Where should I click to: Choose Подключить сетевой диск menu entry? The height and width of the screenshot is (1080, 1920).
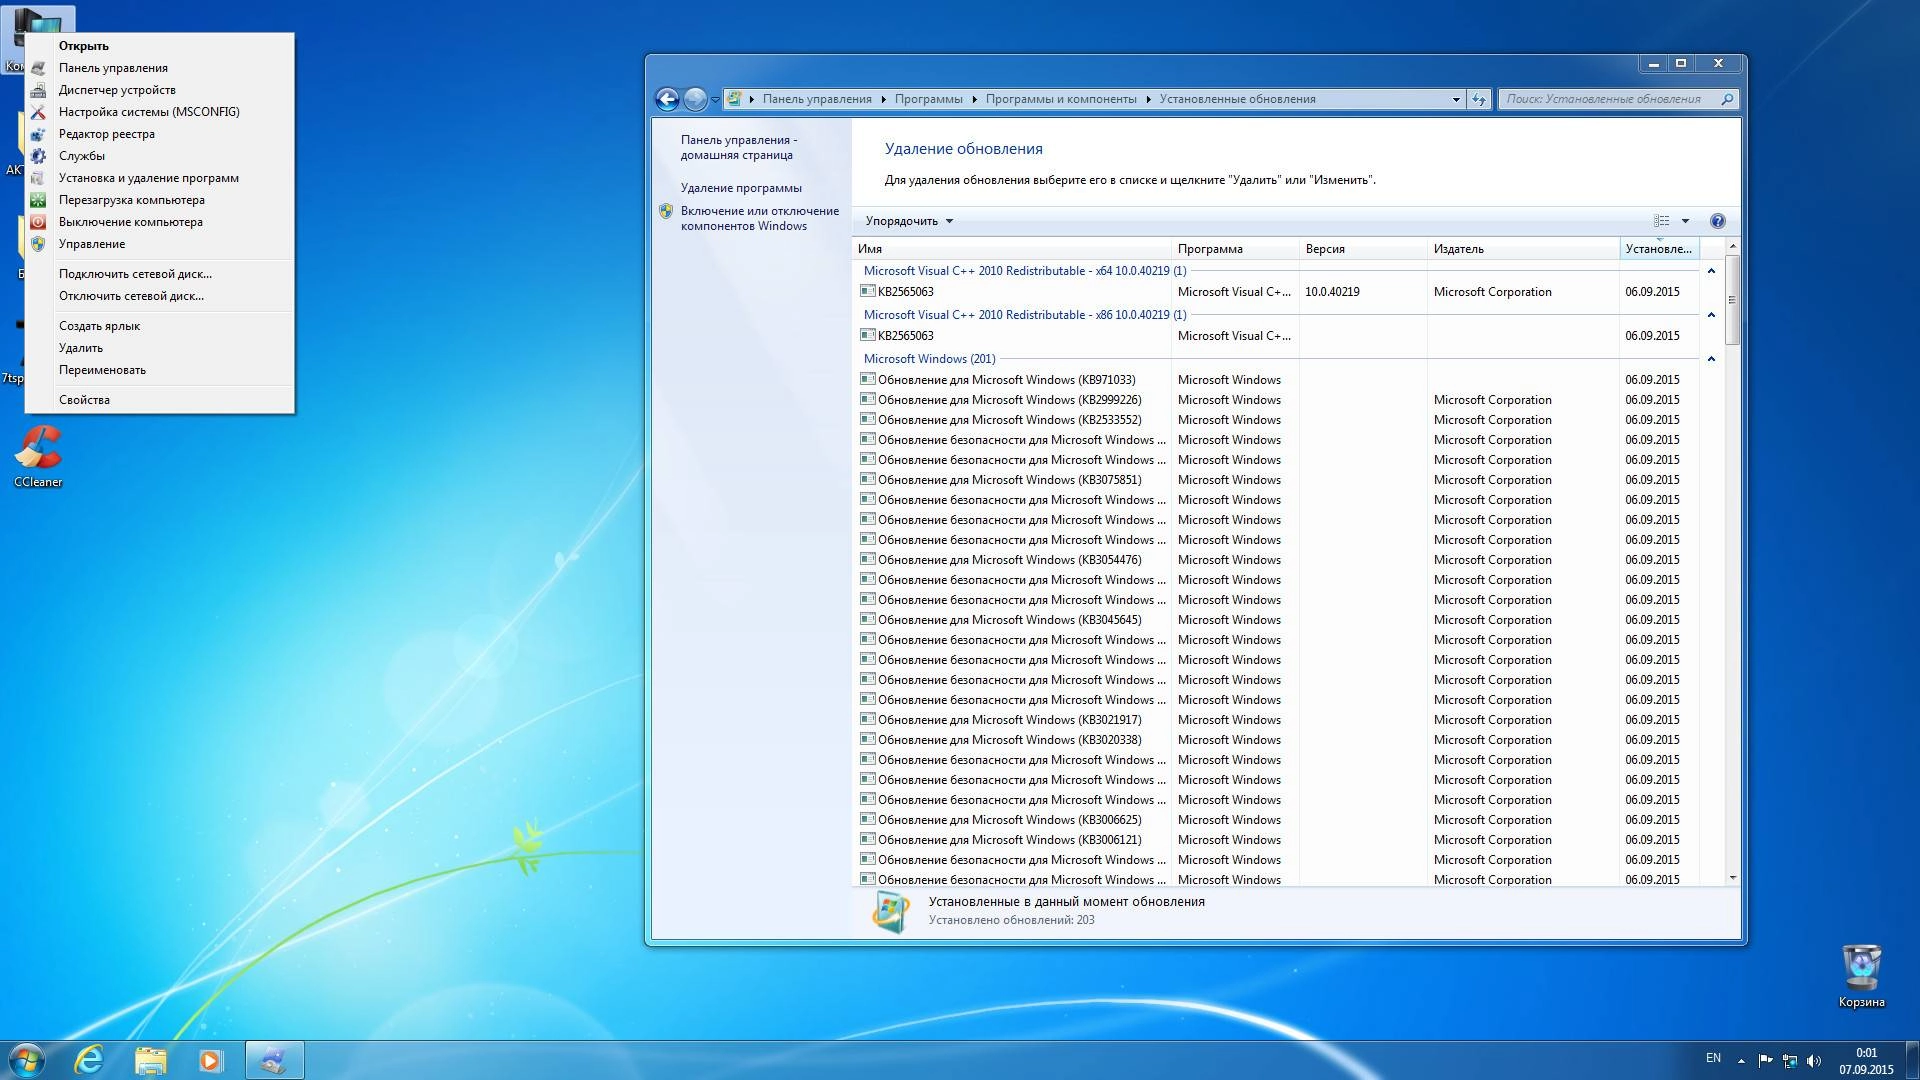(x=160, y=274)
